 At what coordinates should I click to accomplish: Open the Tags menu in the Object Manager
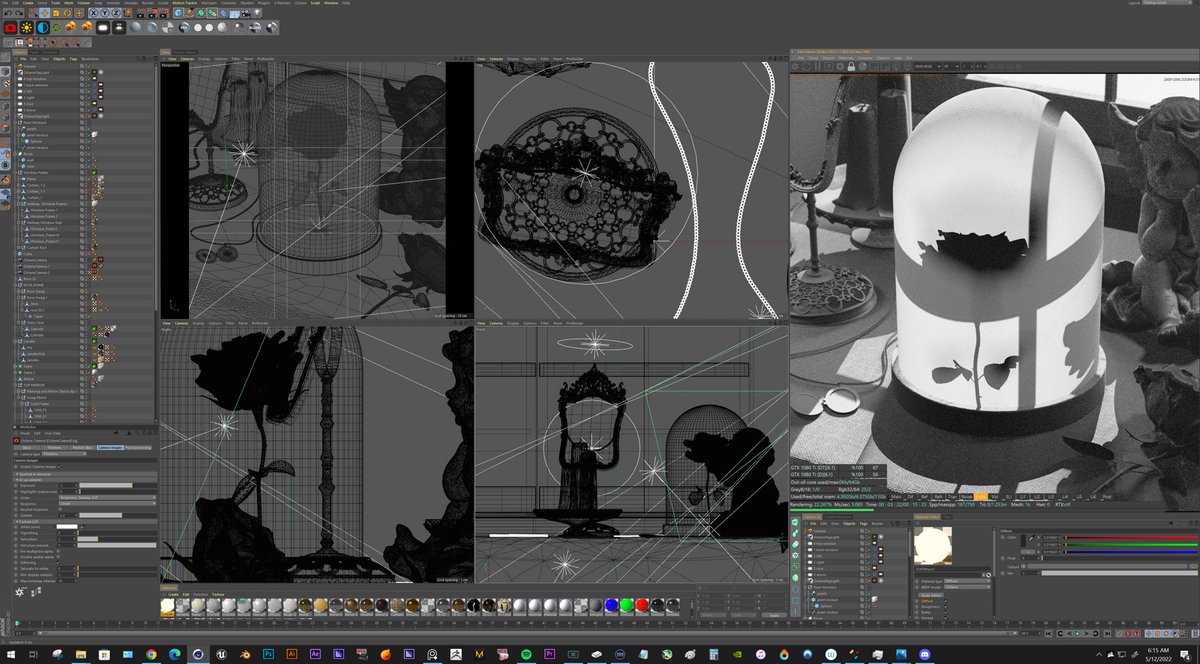pos(73,59)
